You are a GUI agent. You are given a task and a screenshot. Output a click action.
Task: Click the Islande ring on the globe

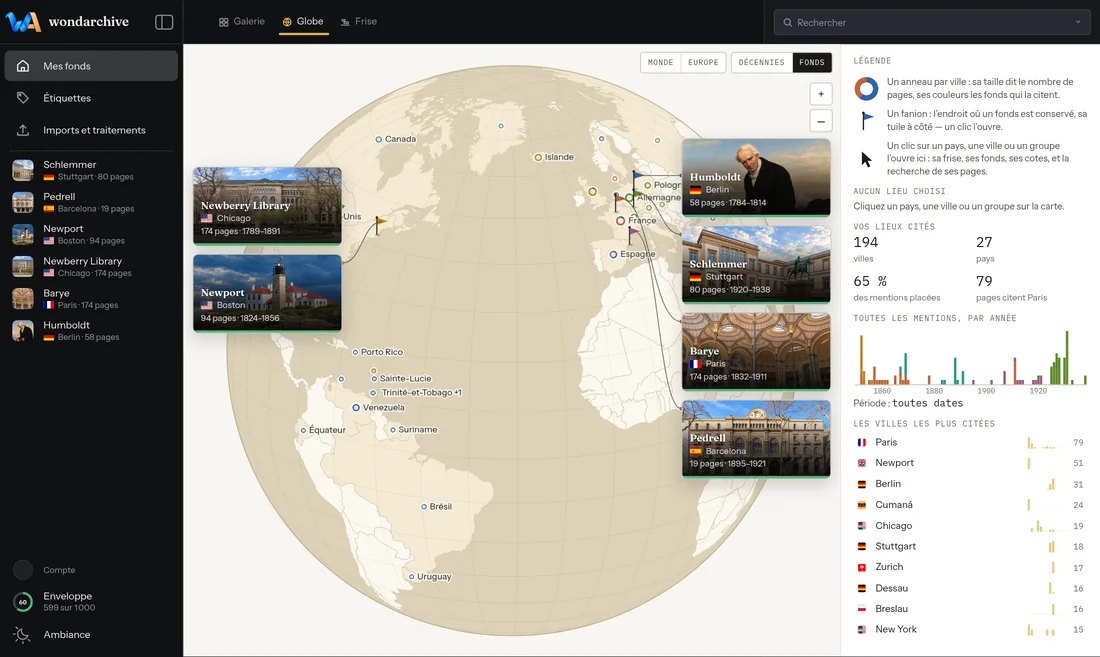[x=538, y=157]
